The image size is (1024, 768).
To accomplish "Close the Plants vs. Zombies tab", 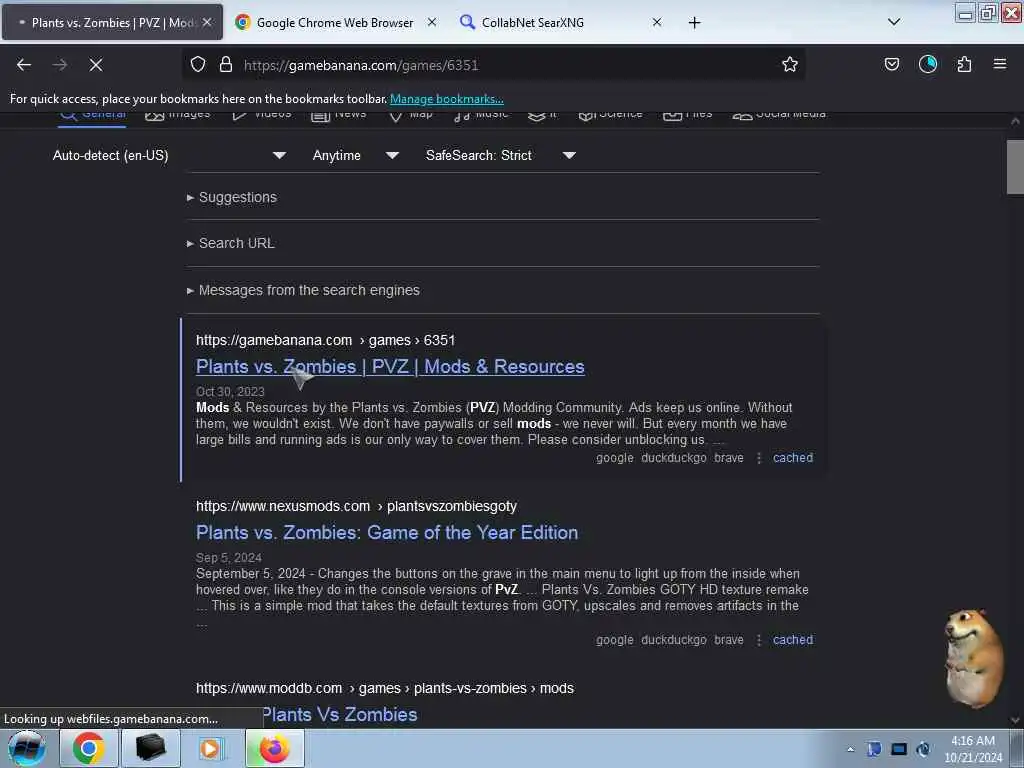I will (x=207, y=22).
